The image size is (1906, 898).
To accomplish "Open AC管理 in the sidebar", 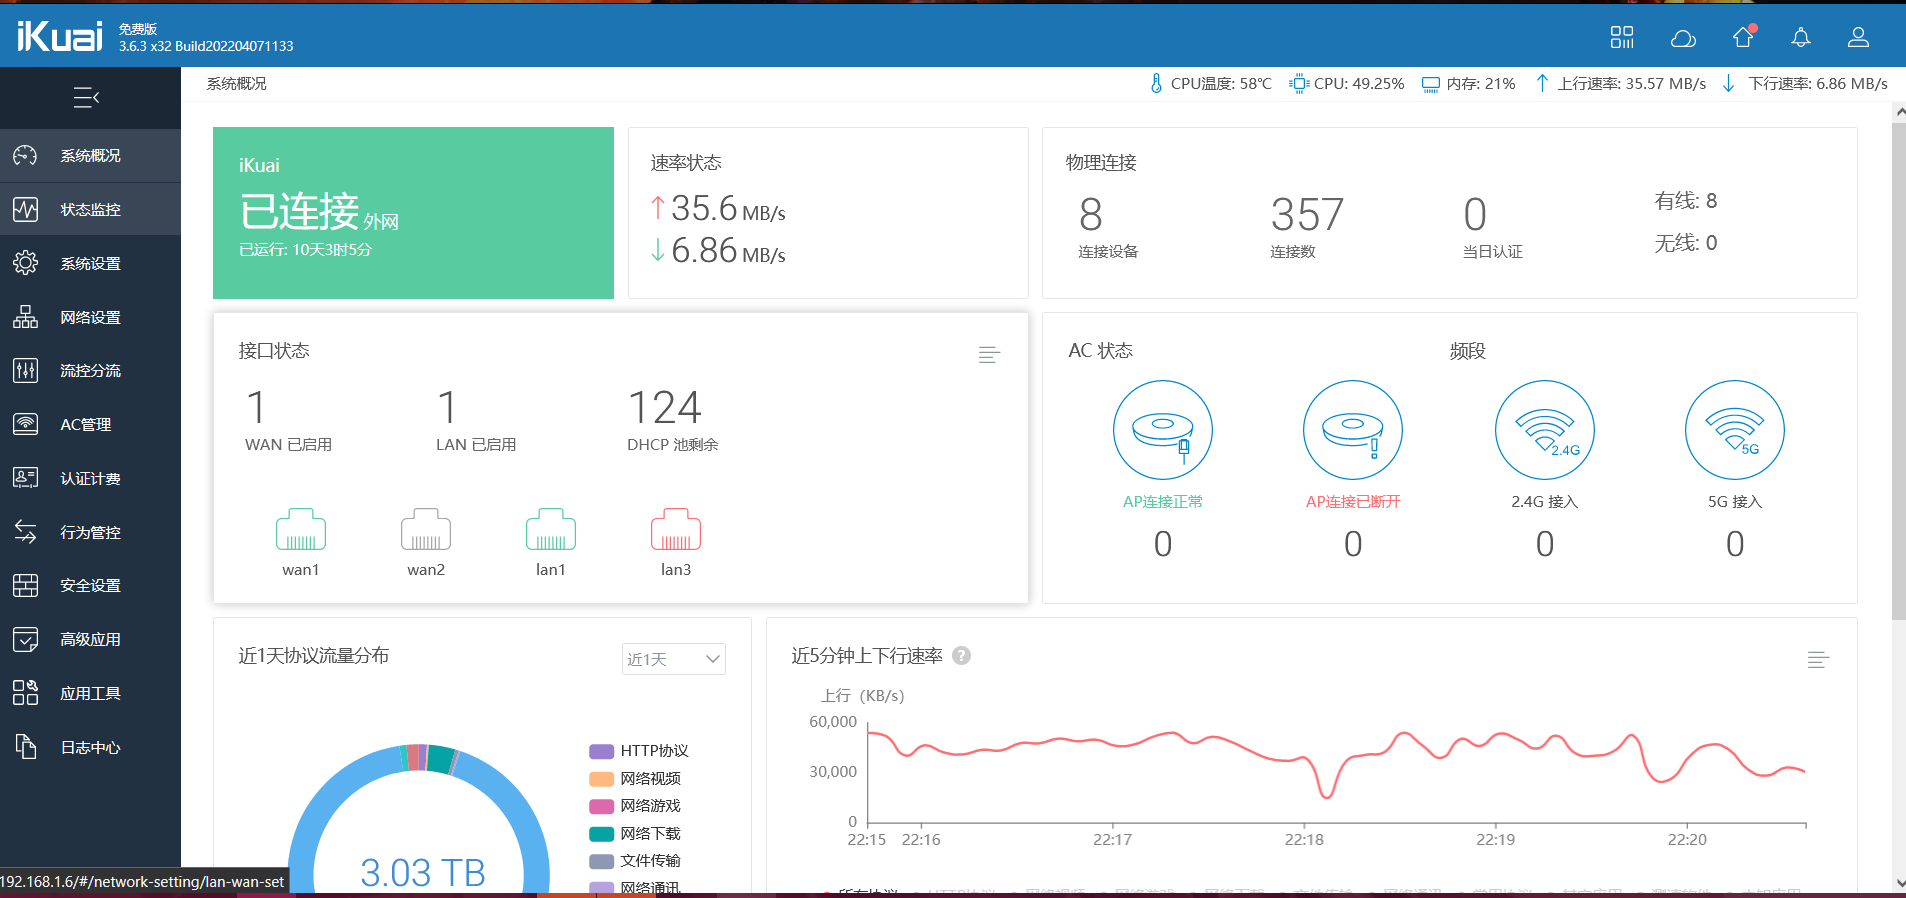I will [x=90, y=424].
